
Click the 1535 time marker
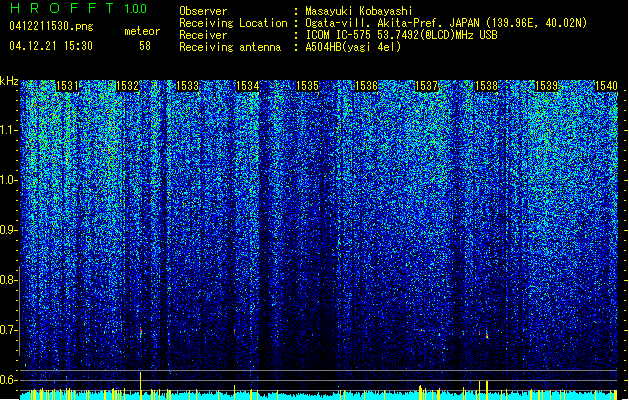coord(307,86)
